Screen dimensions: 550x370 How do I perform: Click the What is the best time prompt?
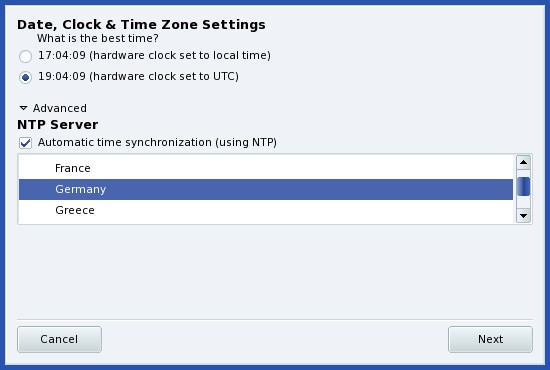point(98,38)
